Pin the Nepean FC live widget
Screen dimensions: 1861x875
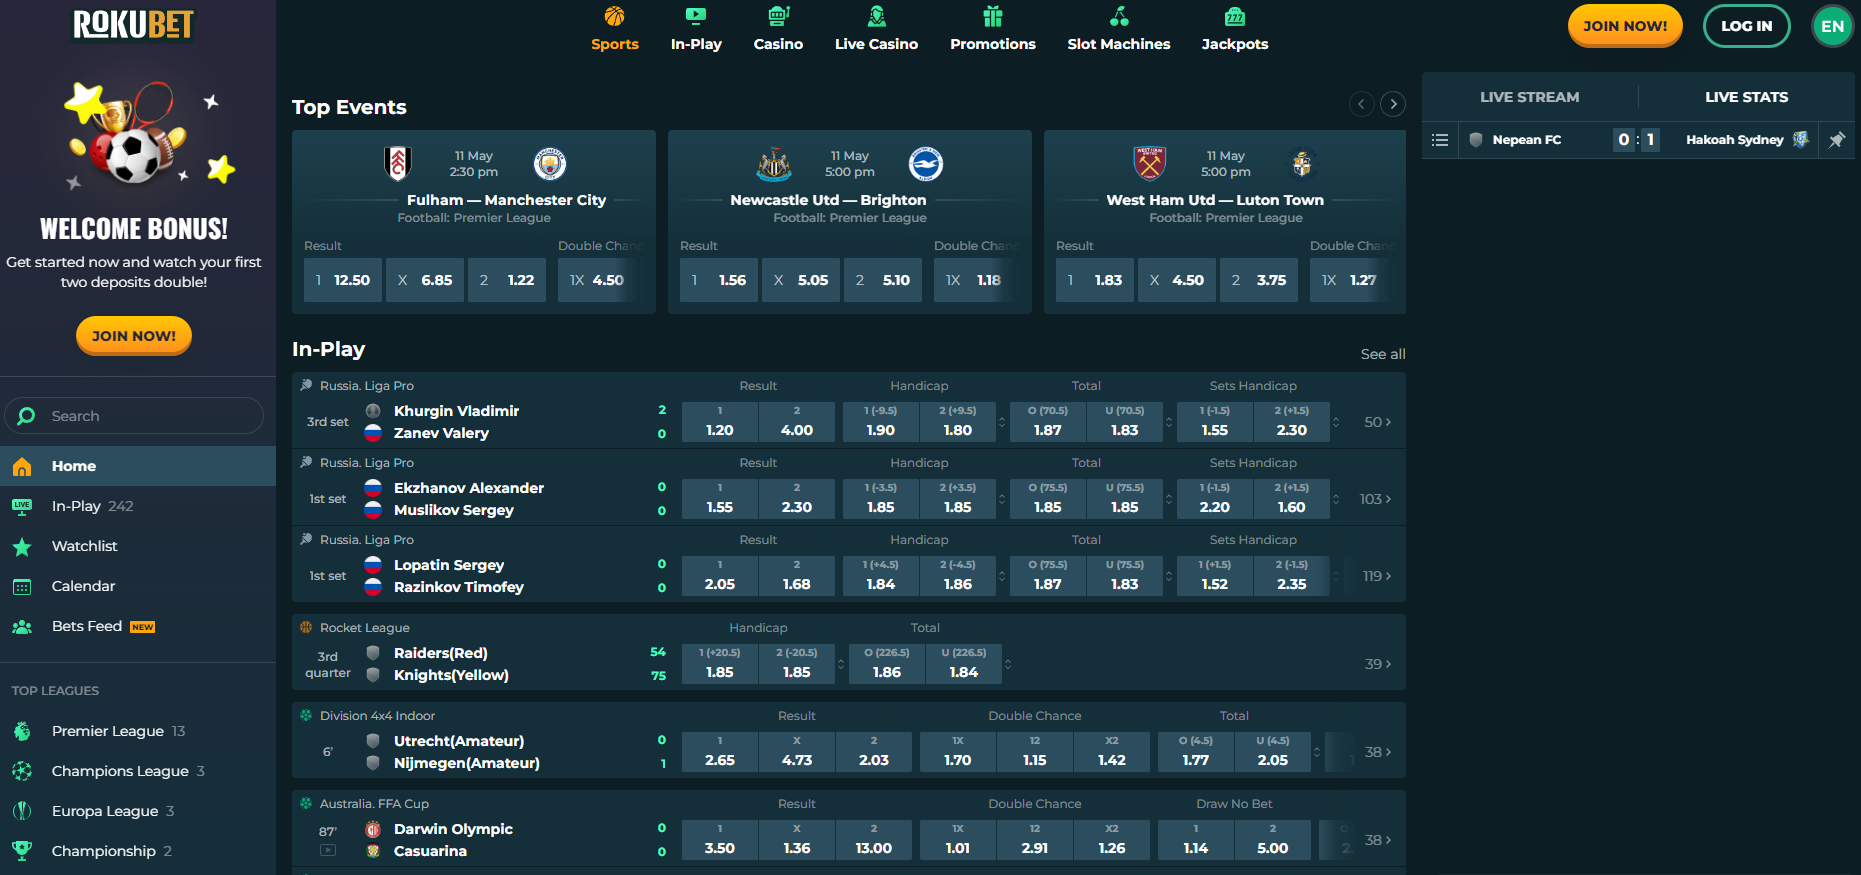click(x=1837, y=140)
